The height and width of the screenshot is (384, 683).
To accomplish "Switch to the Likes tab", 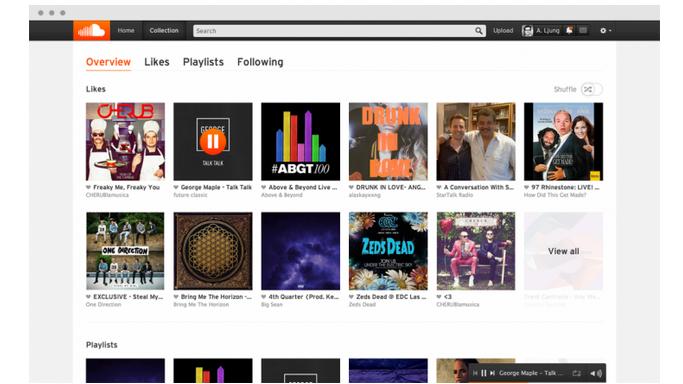I will point(157,62).
